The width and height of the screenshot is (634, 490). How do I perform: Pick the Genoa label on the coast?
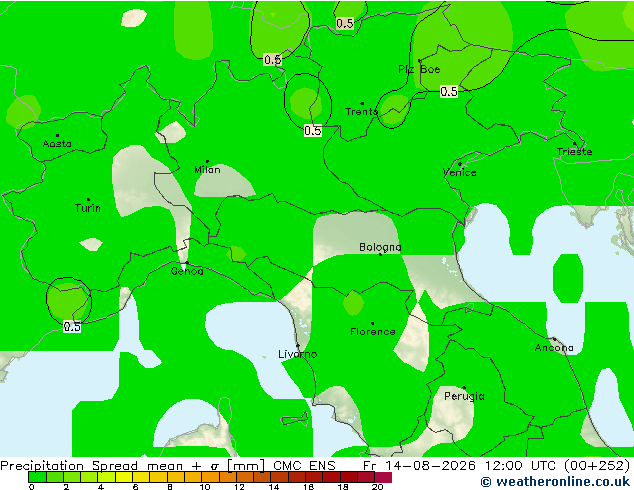[x=187, y=271]
